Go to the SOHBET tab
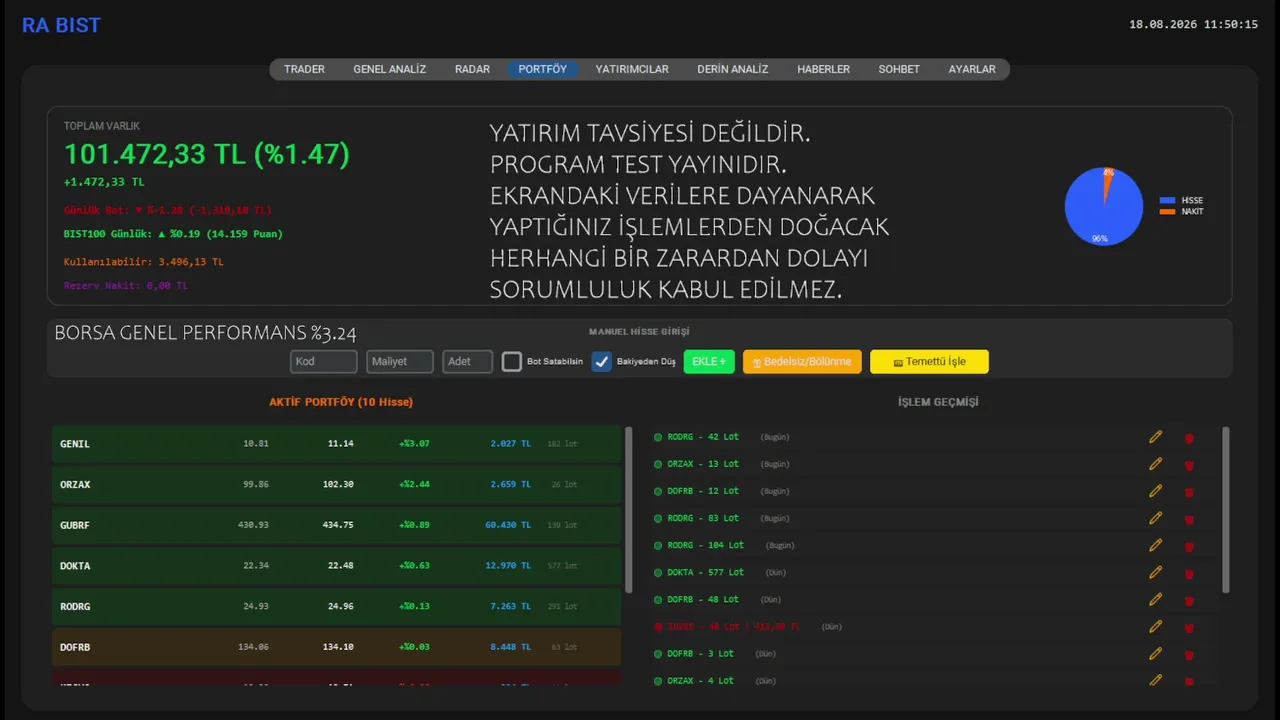The height and width of the screenshot is (720, 1280). pyautogui.click(x=899, y=69)
